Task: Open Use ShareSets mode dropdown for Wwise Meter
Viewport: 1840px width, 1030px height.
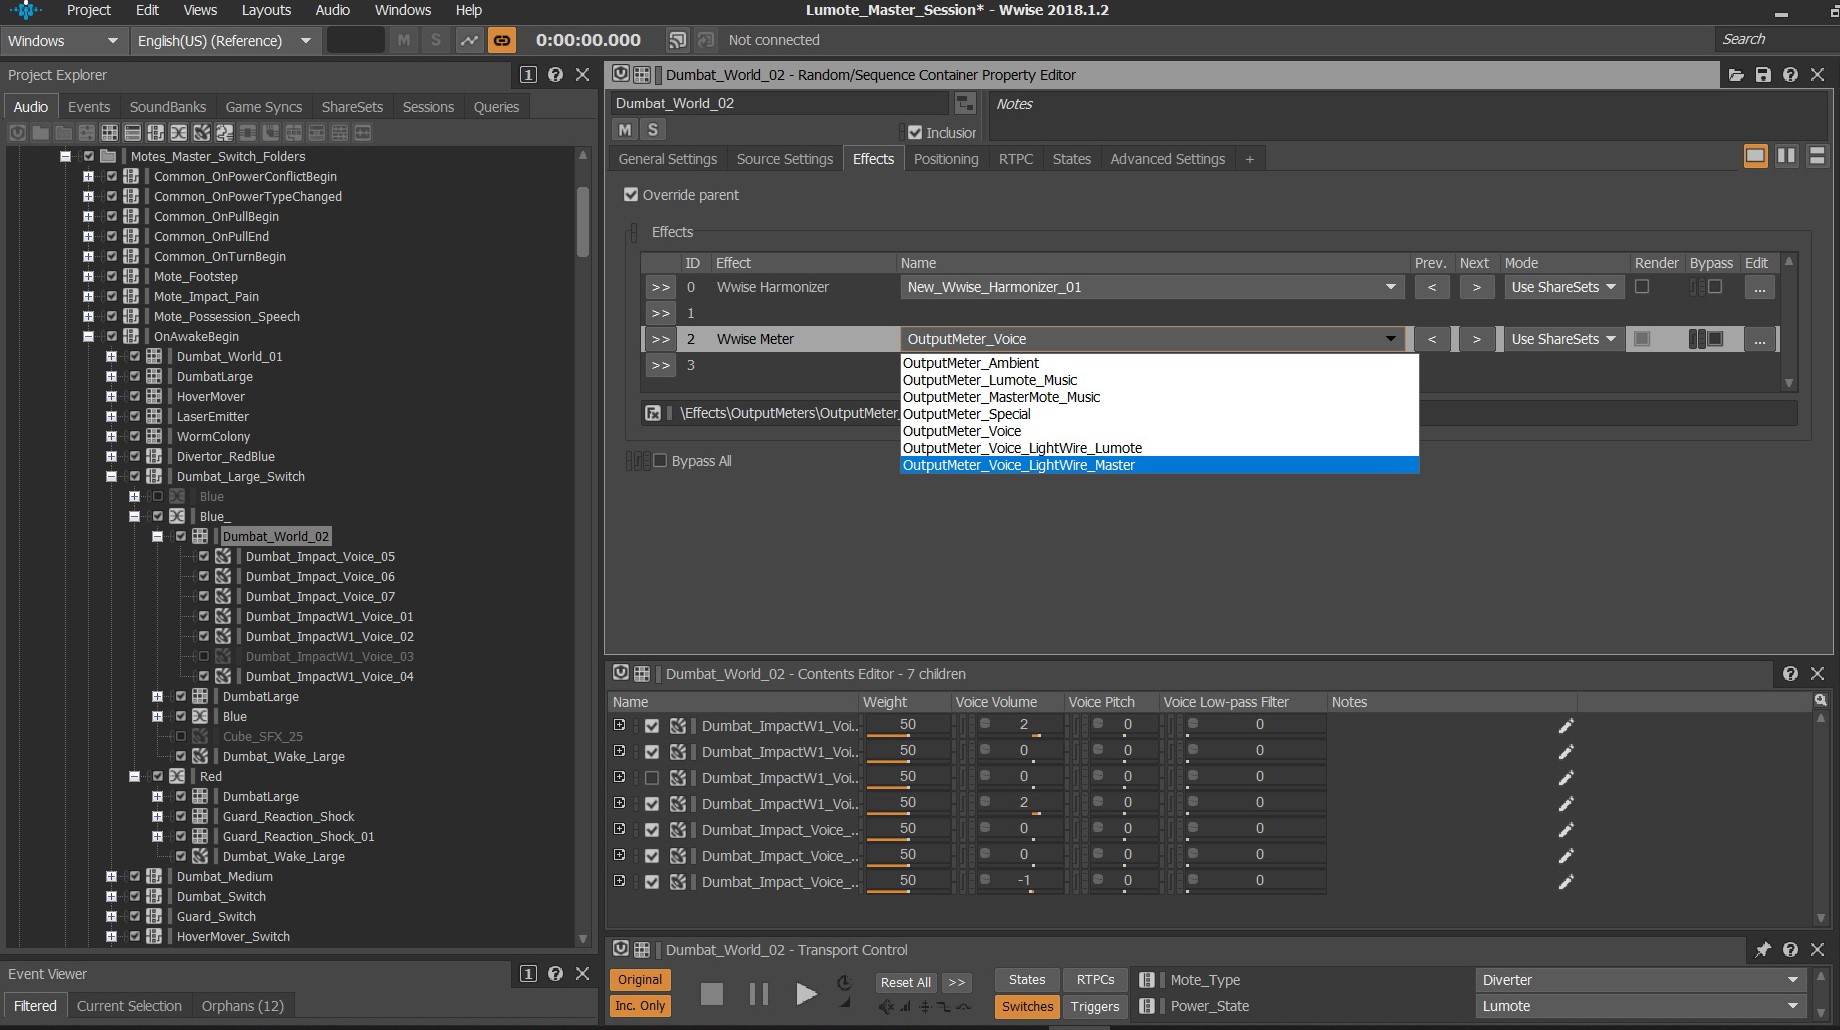Action: click(1563, 339)
